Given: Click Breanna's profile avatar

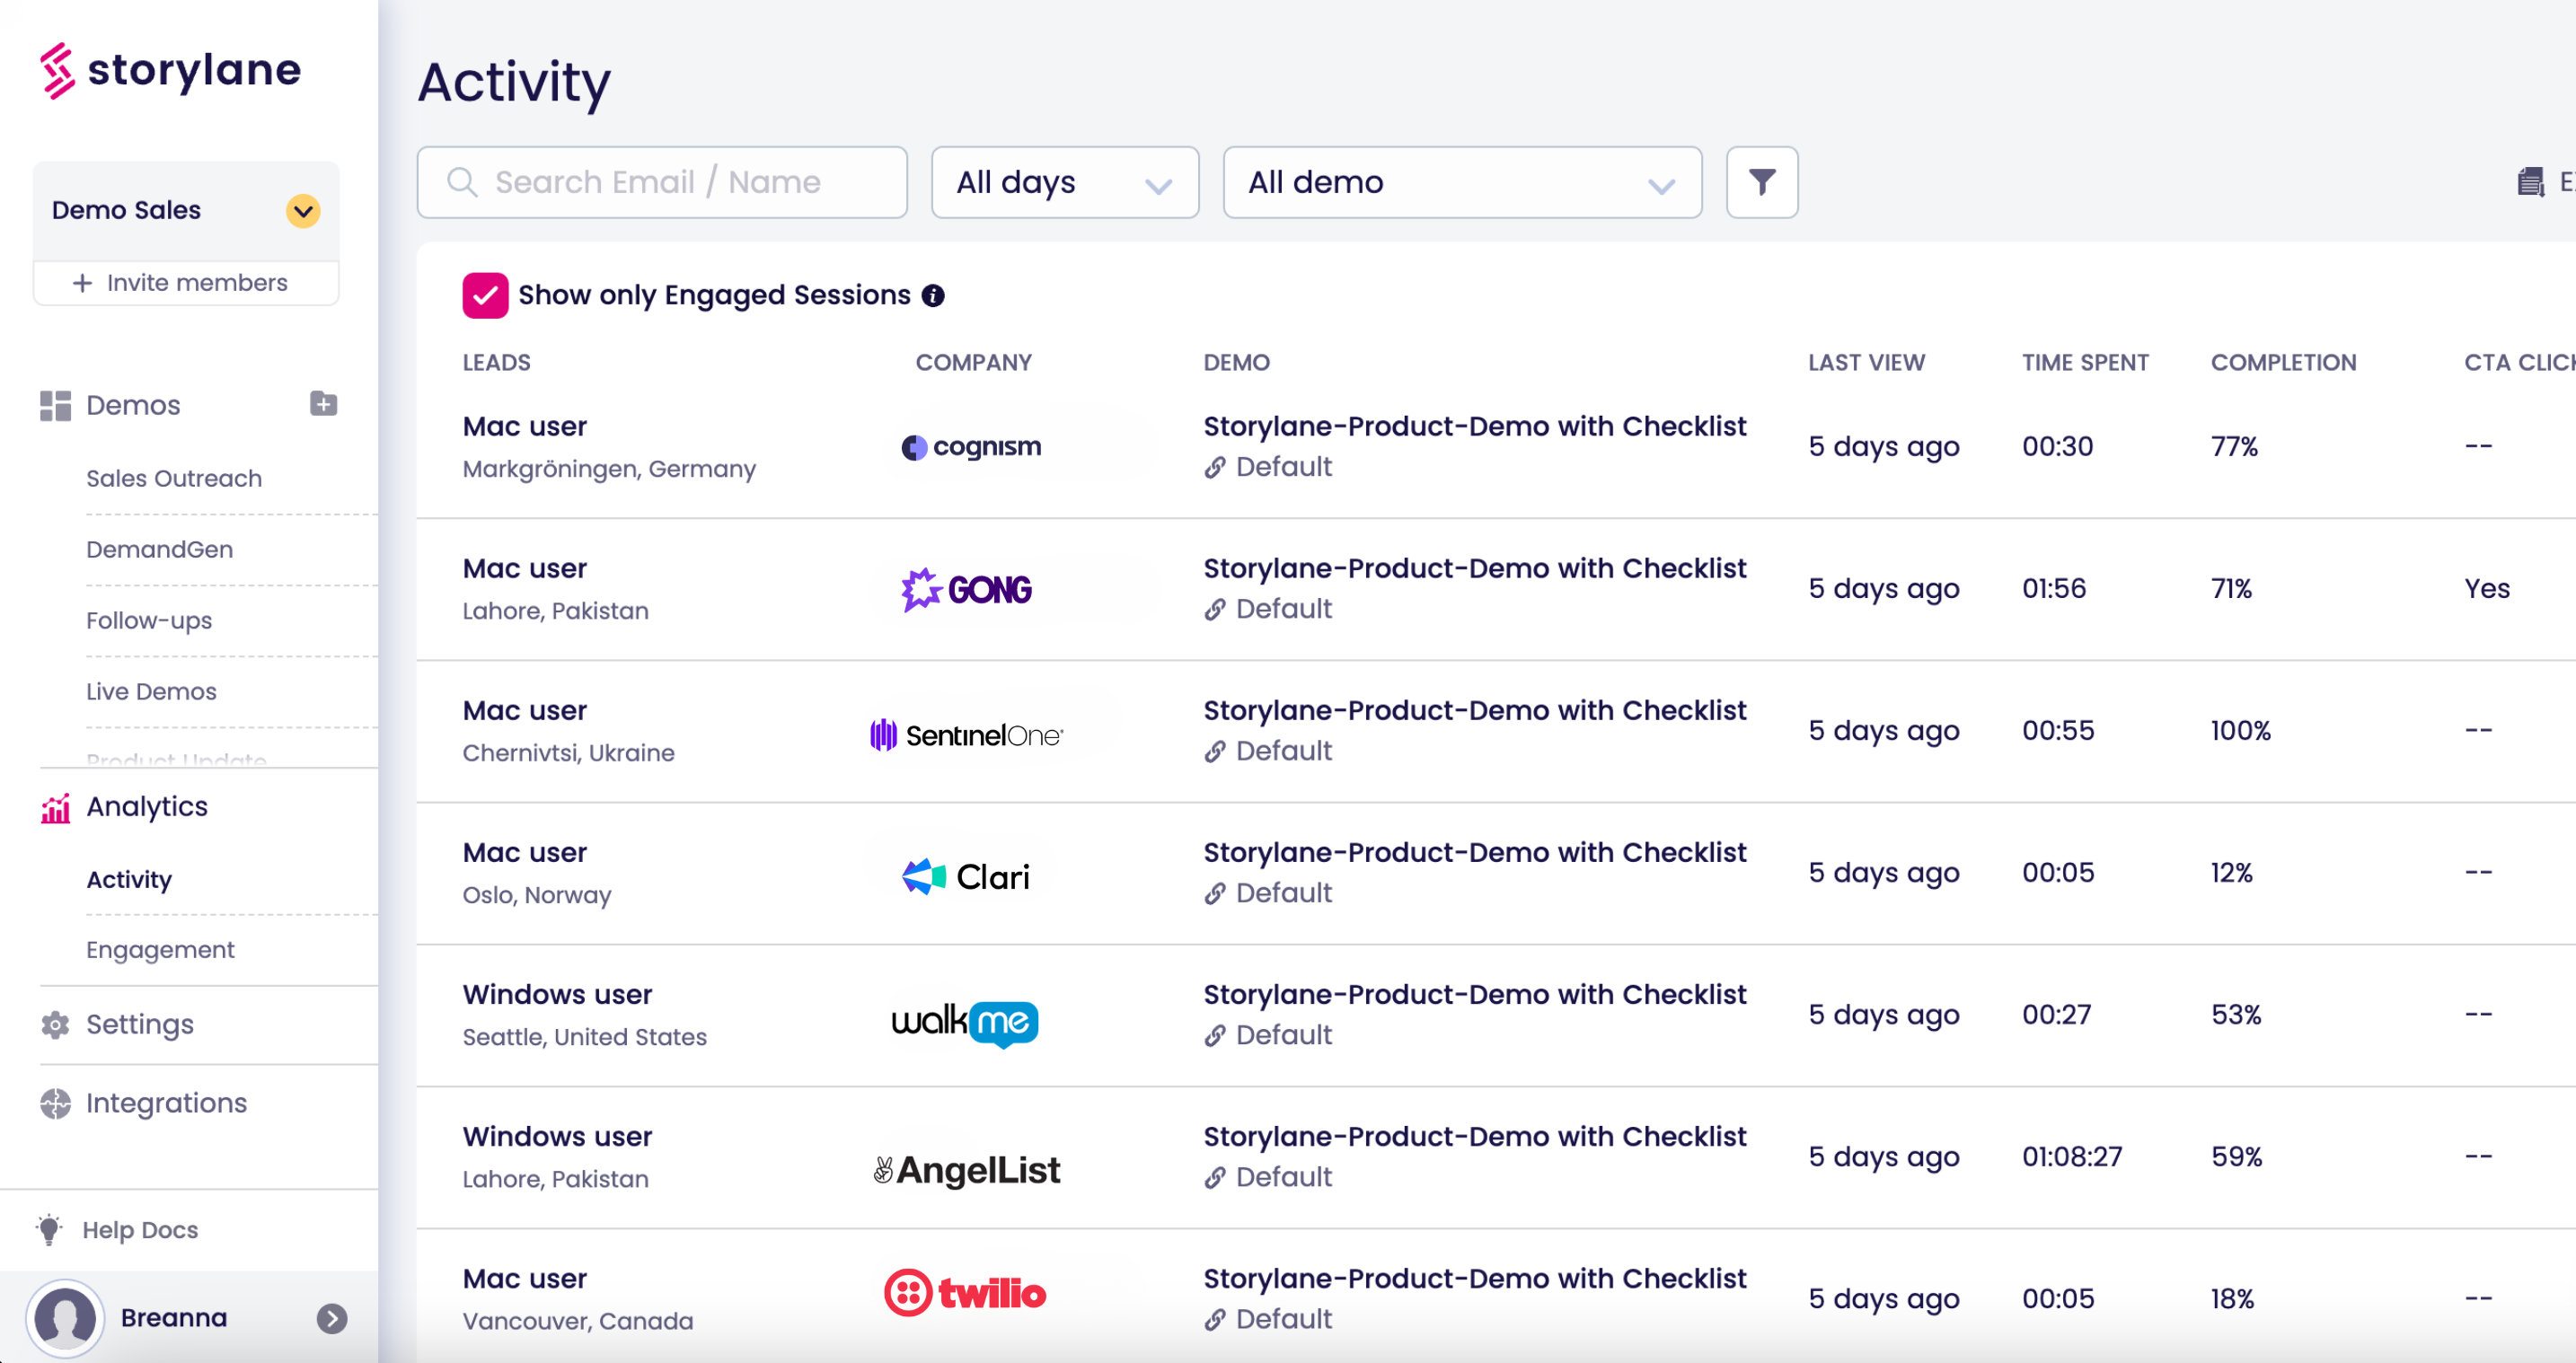Looking at the screenshot, I should click(x=66, y=1317).
